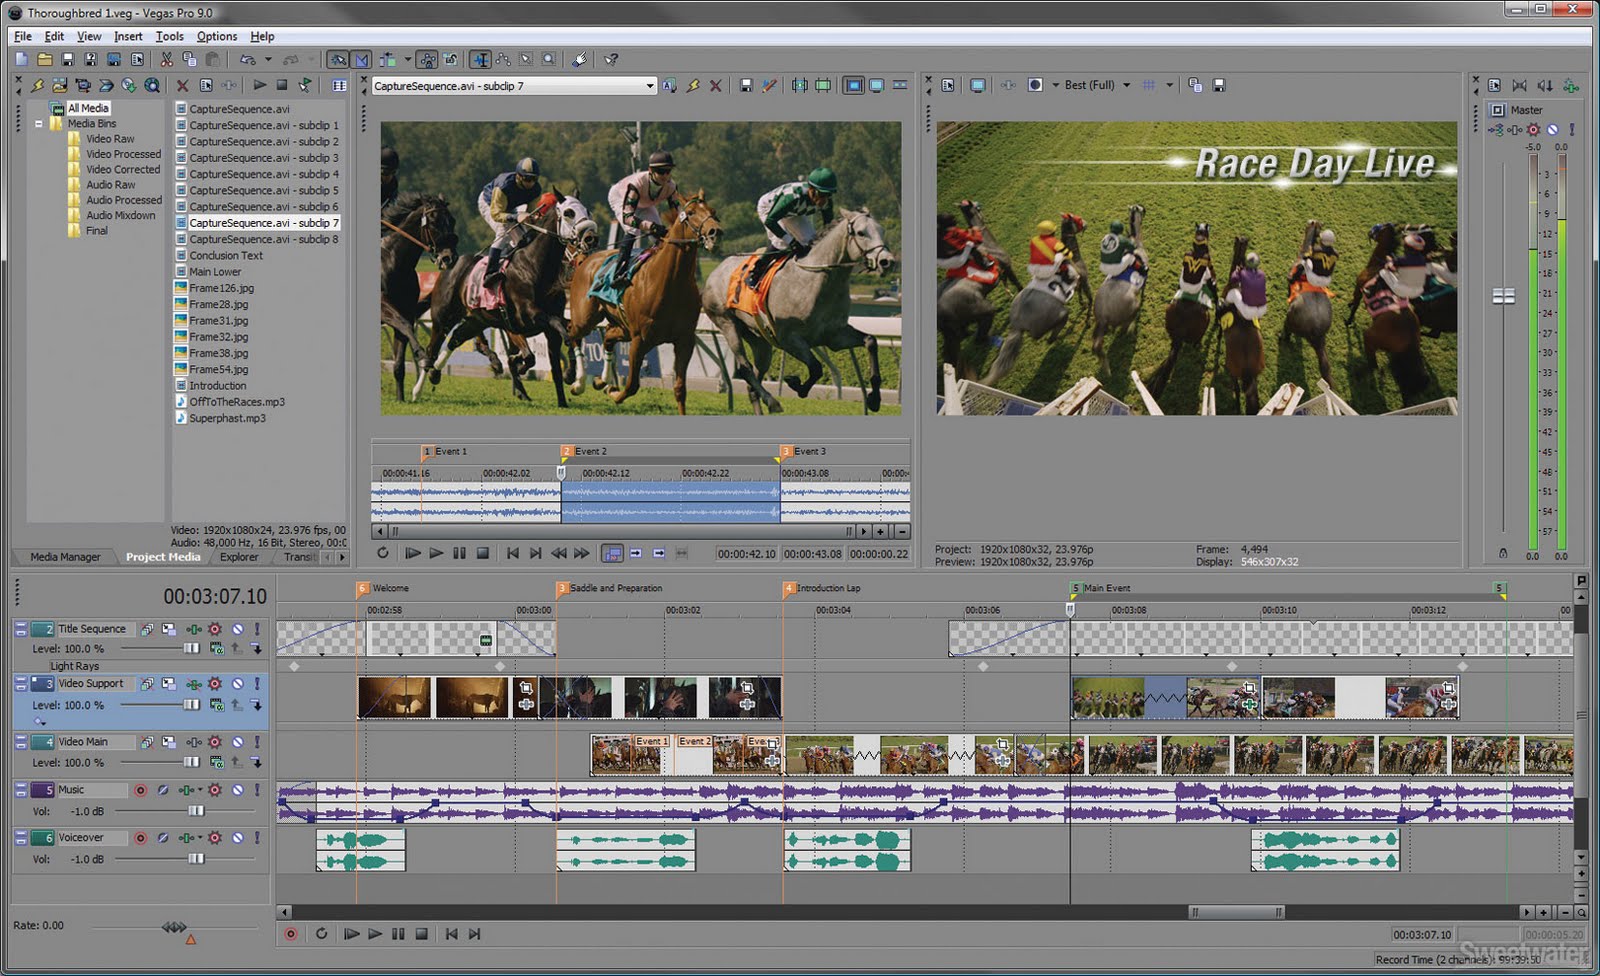1600x976 pixels.
Task: Open the project folder icon in main toolbar
Action: [44, 60]
